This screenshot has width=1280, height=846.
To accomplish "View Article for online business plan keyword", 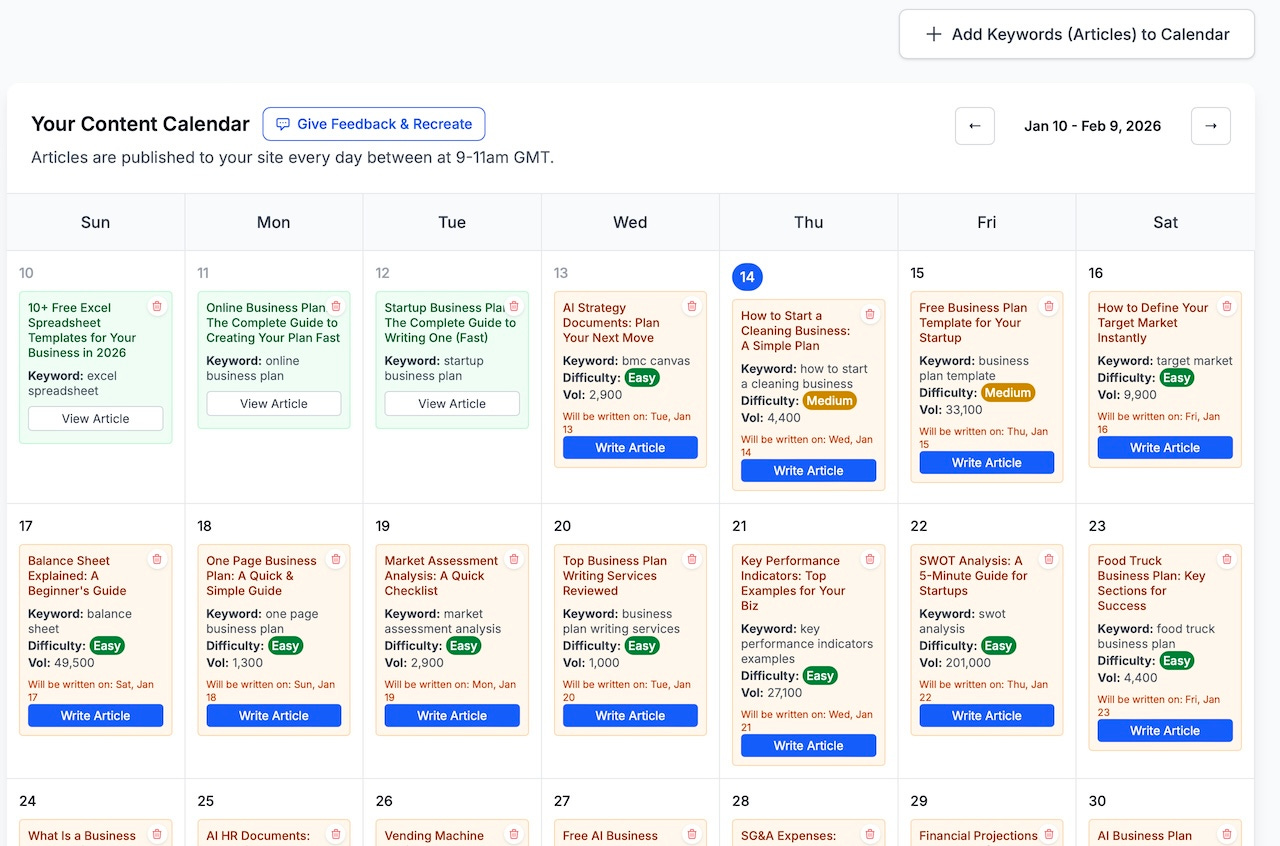I will click(274, 404).
